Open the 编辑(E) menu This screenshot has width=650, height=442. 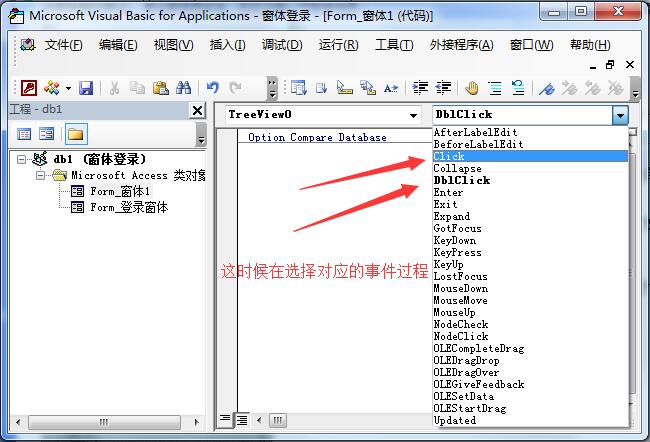118,45
